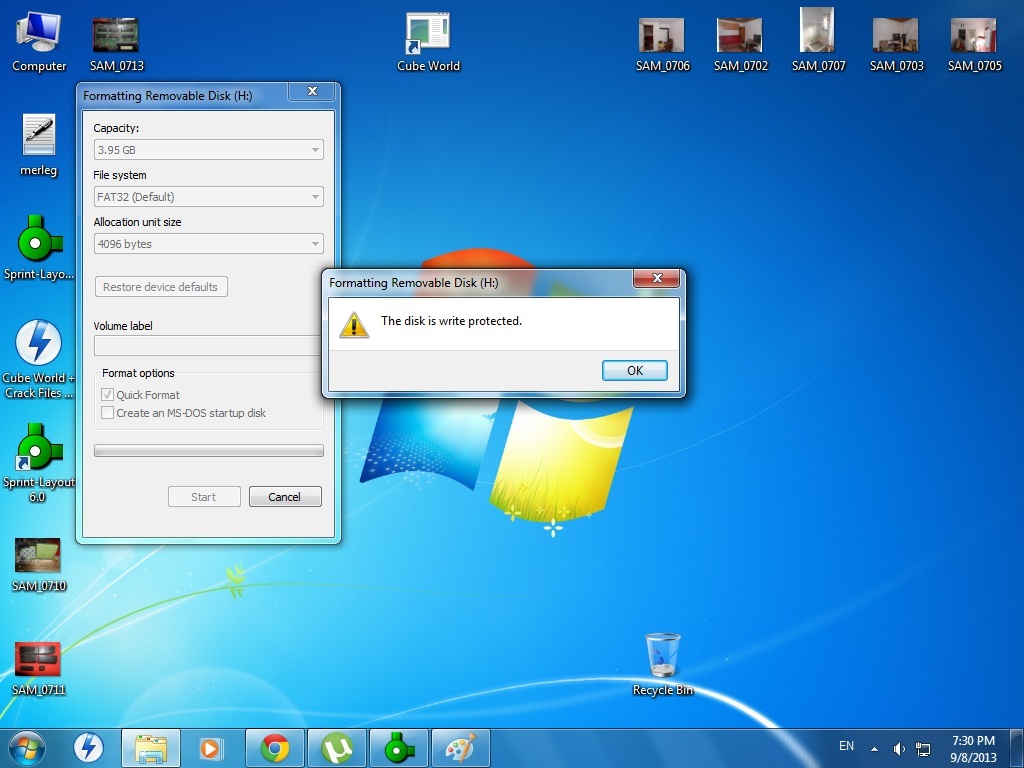Switch to Paint in the taskbar

coord(460,748)
